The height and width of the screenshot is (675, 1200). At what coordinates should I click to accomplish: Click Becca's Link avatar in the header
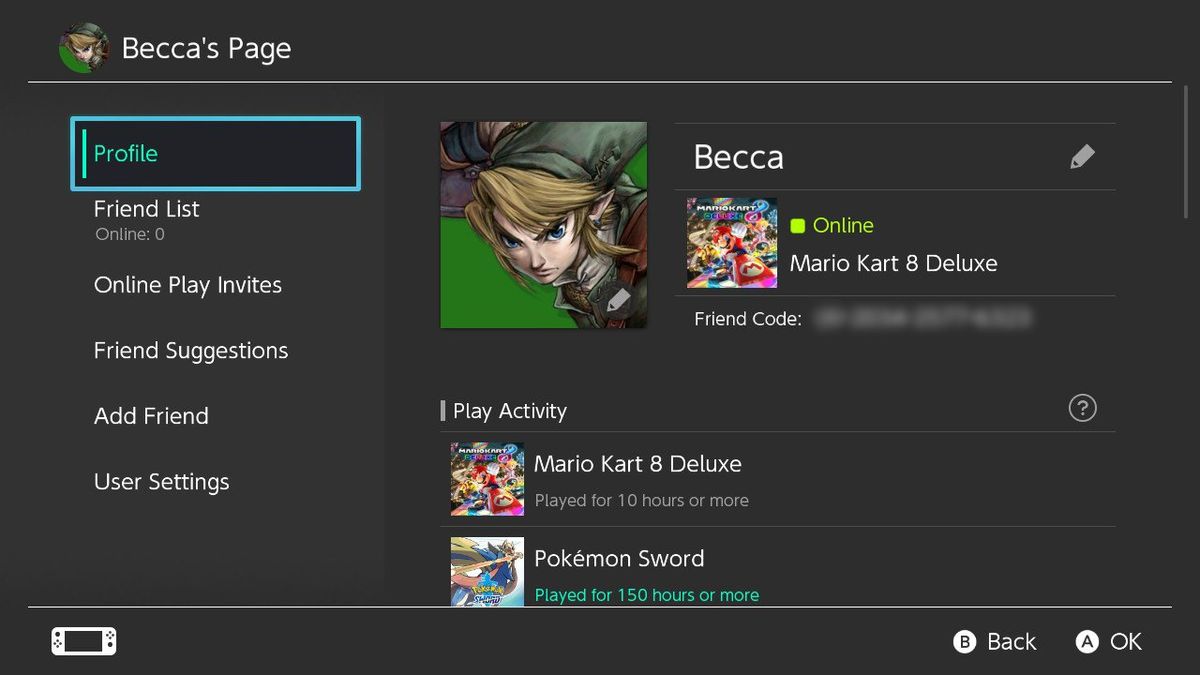coord(85,46)
